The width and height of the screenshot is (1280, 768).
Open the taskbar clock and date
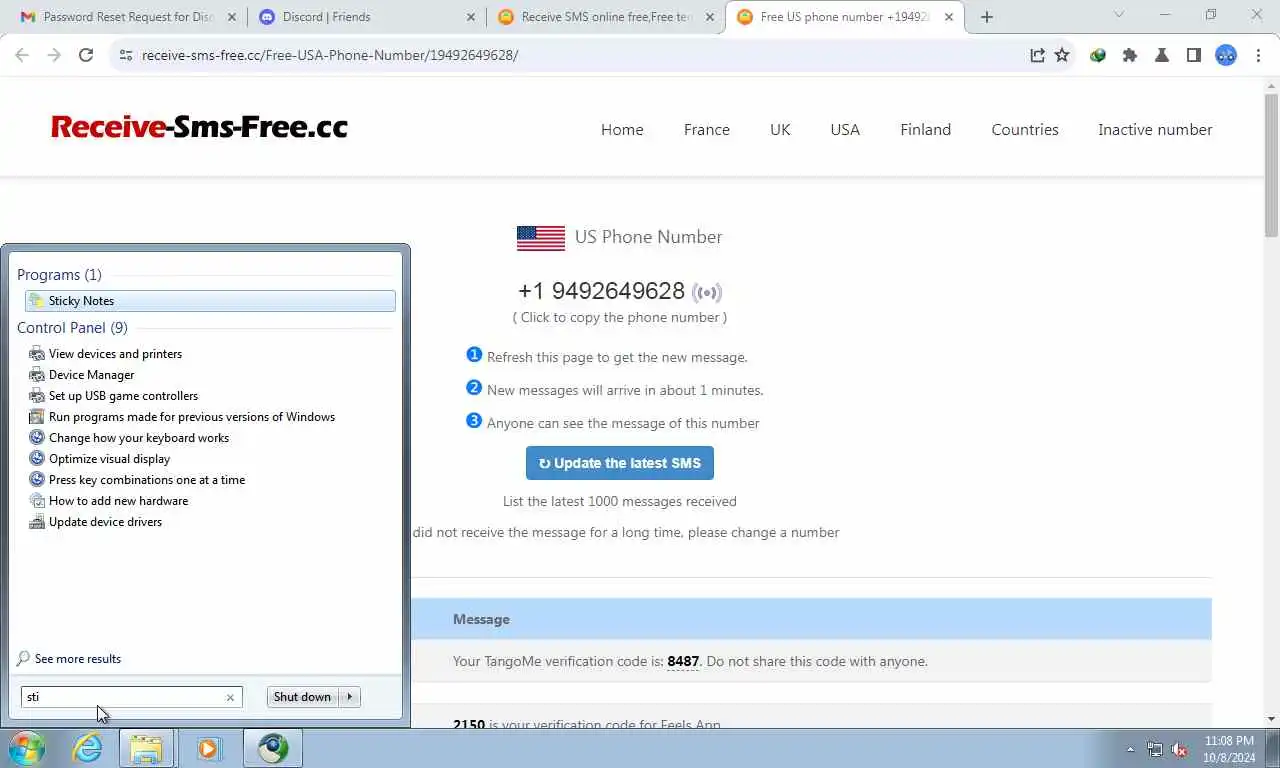pyautogui.click(x=1229, y=749)
